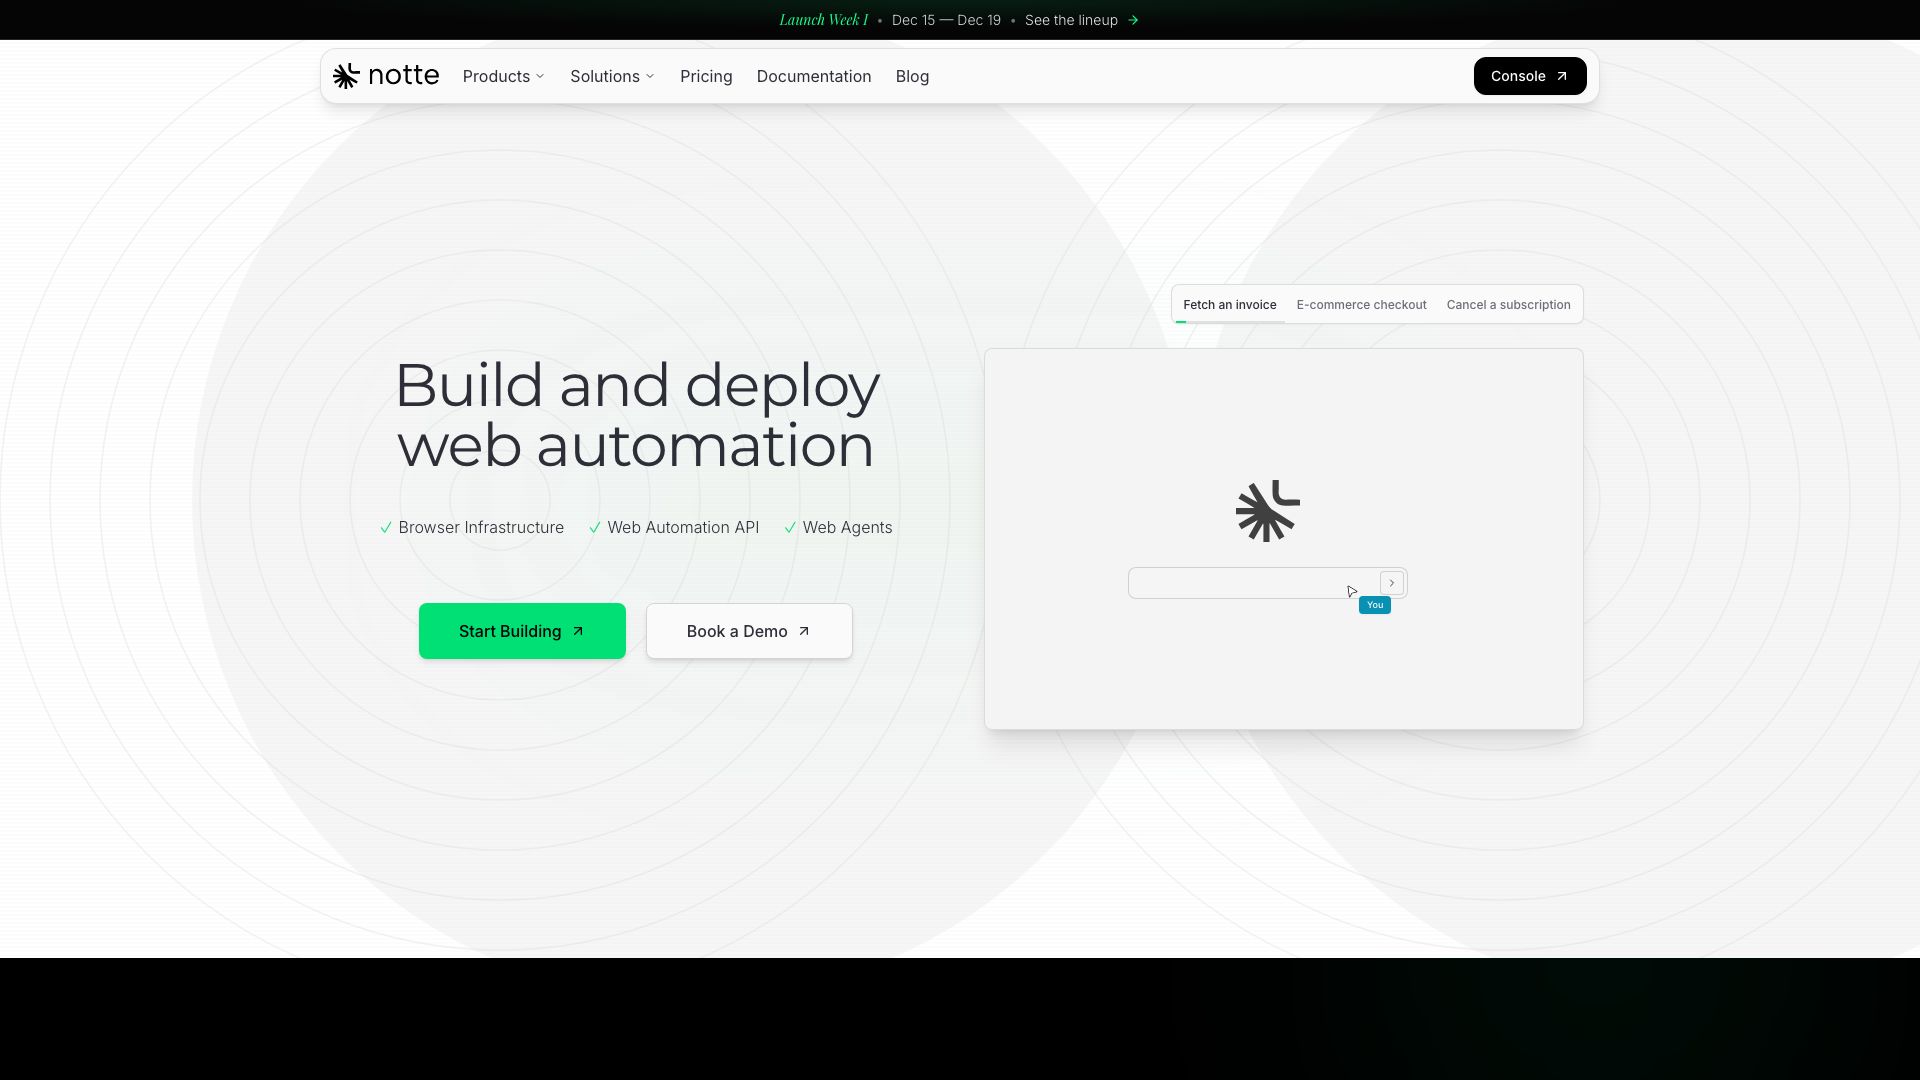Click the spinner logo inside the demo panel
The width and height of the screenshot is (1920, 1080).
coord(1267,511)
